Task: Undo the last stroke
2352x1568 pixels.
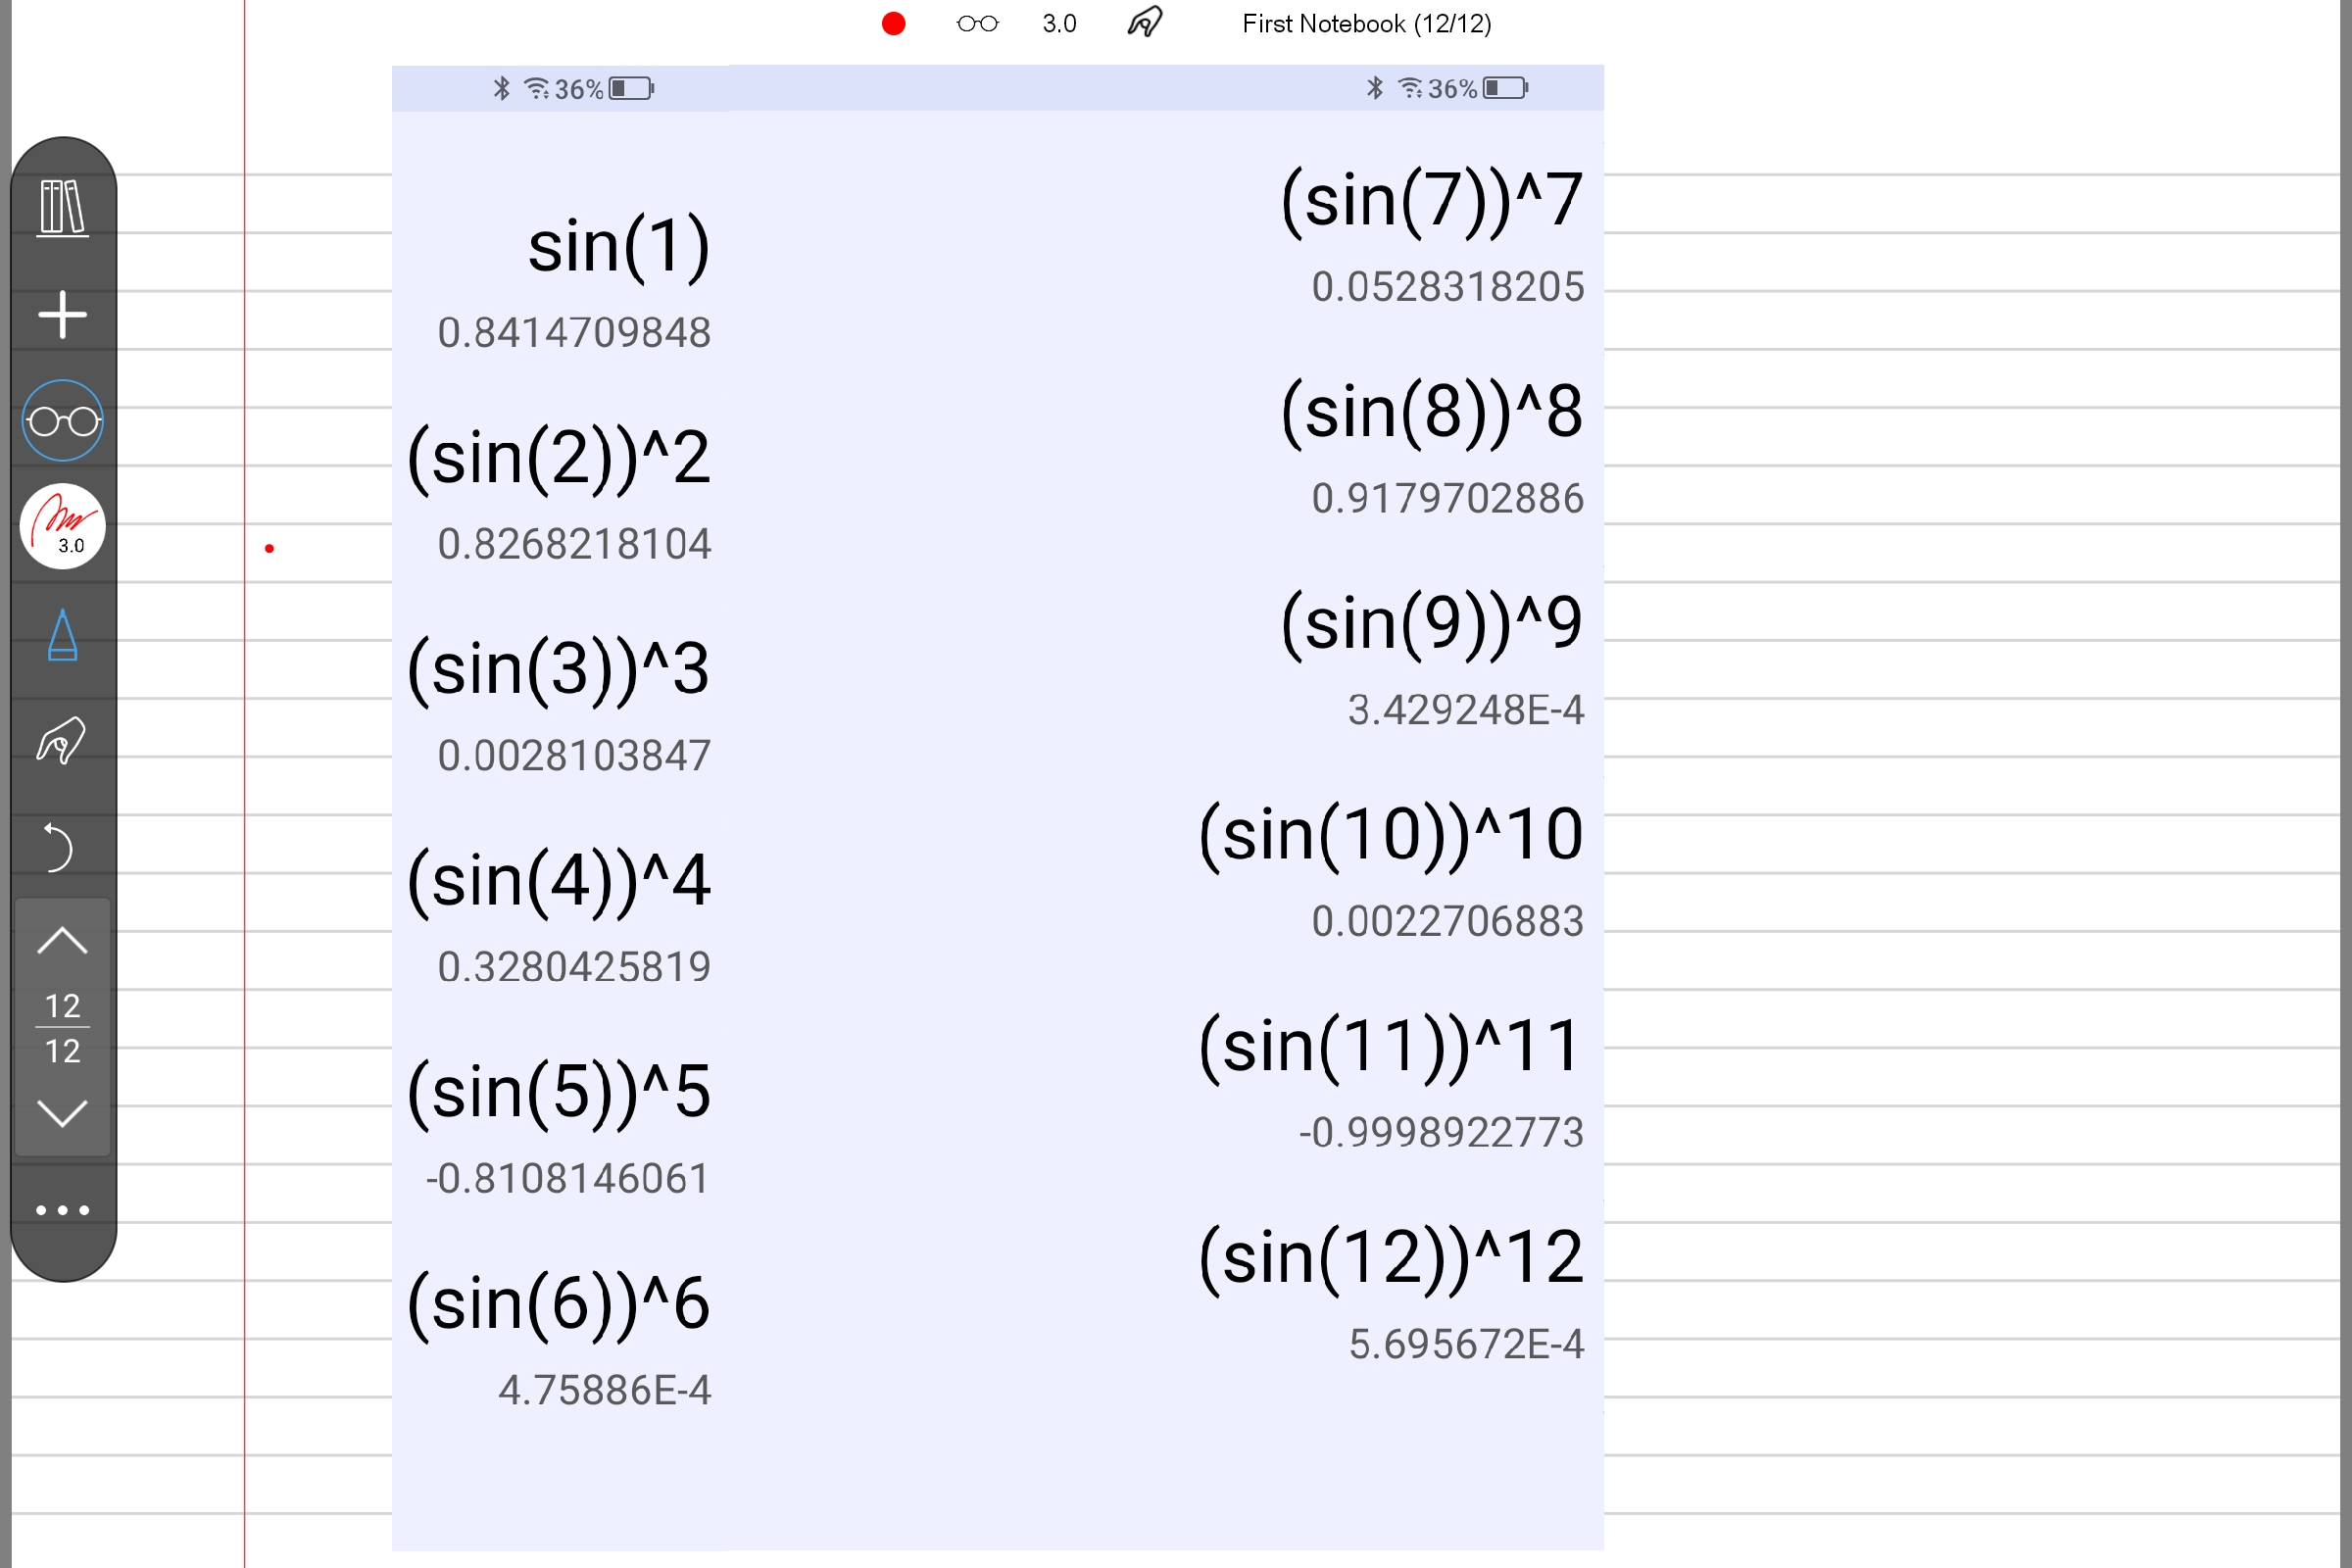Action: point(60,847)
